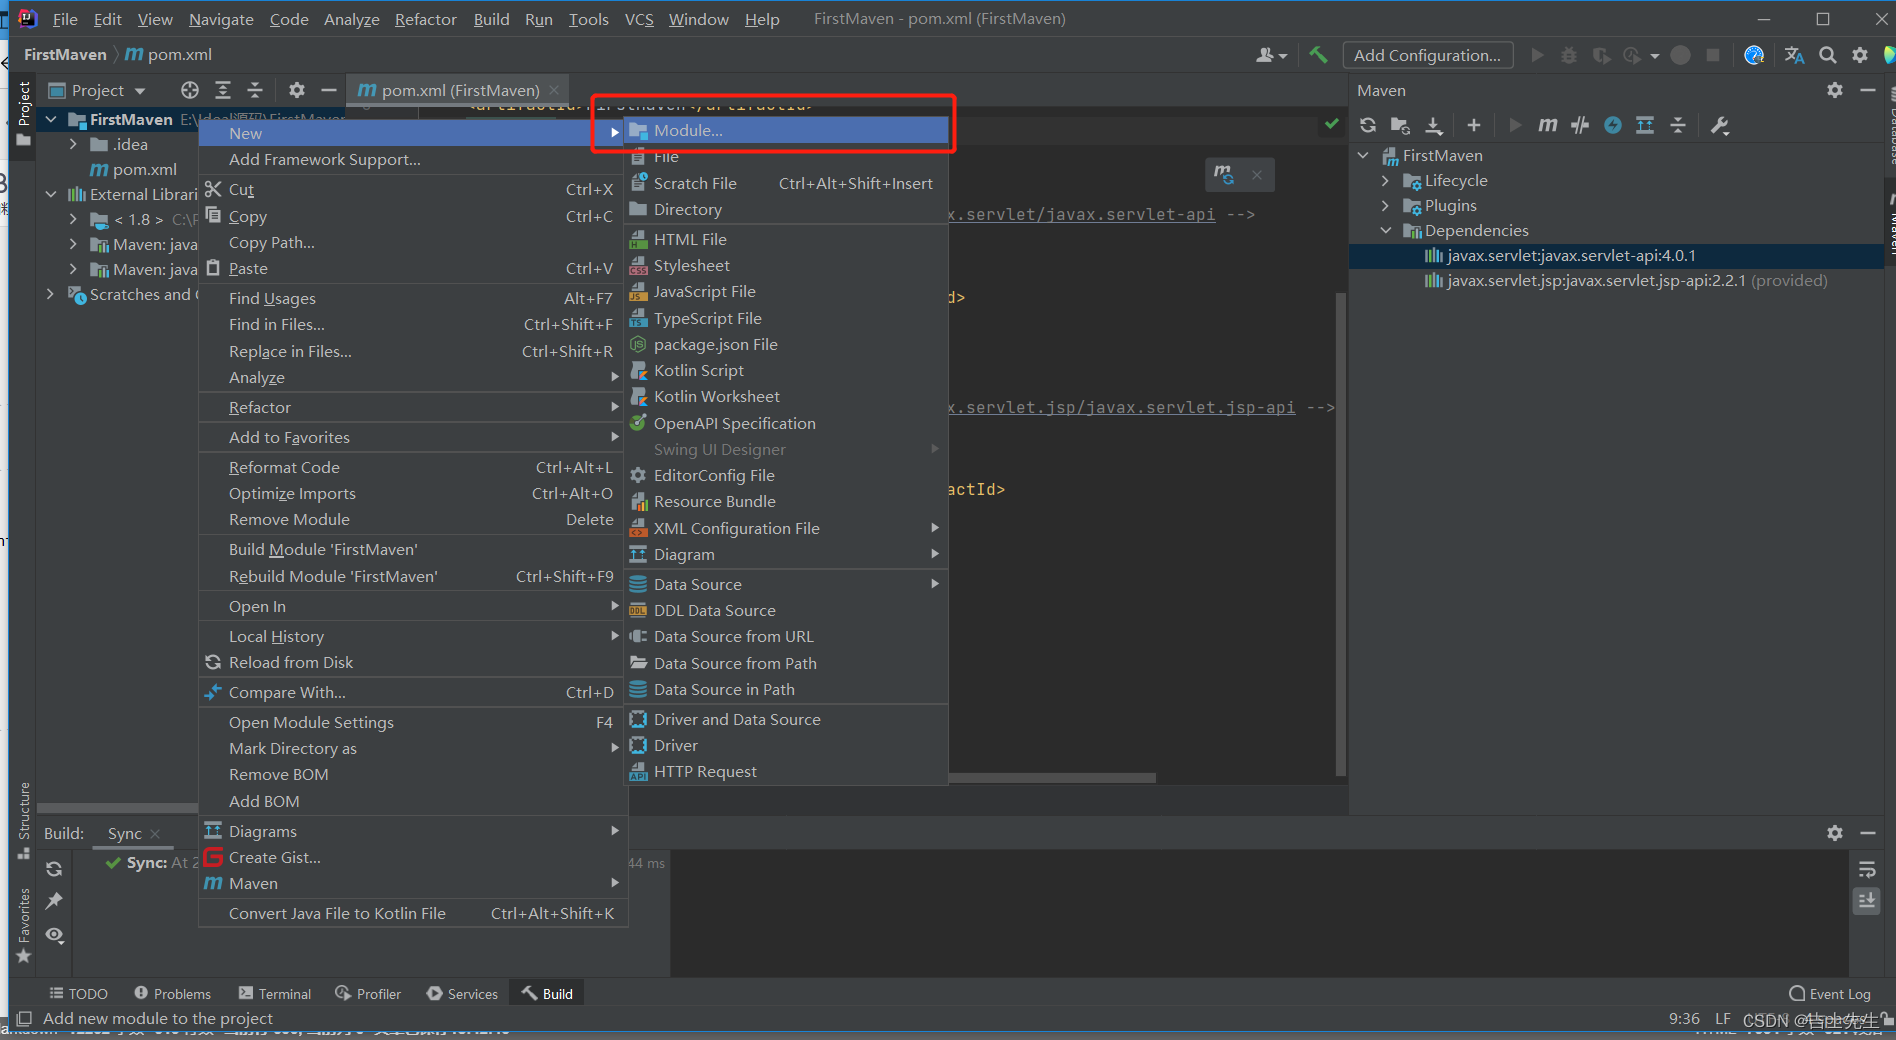Click Reformat Code in context menu
The width and height of the screenshot is (1896, 1040).
(411, 467)
